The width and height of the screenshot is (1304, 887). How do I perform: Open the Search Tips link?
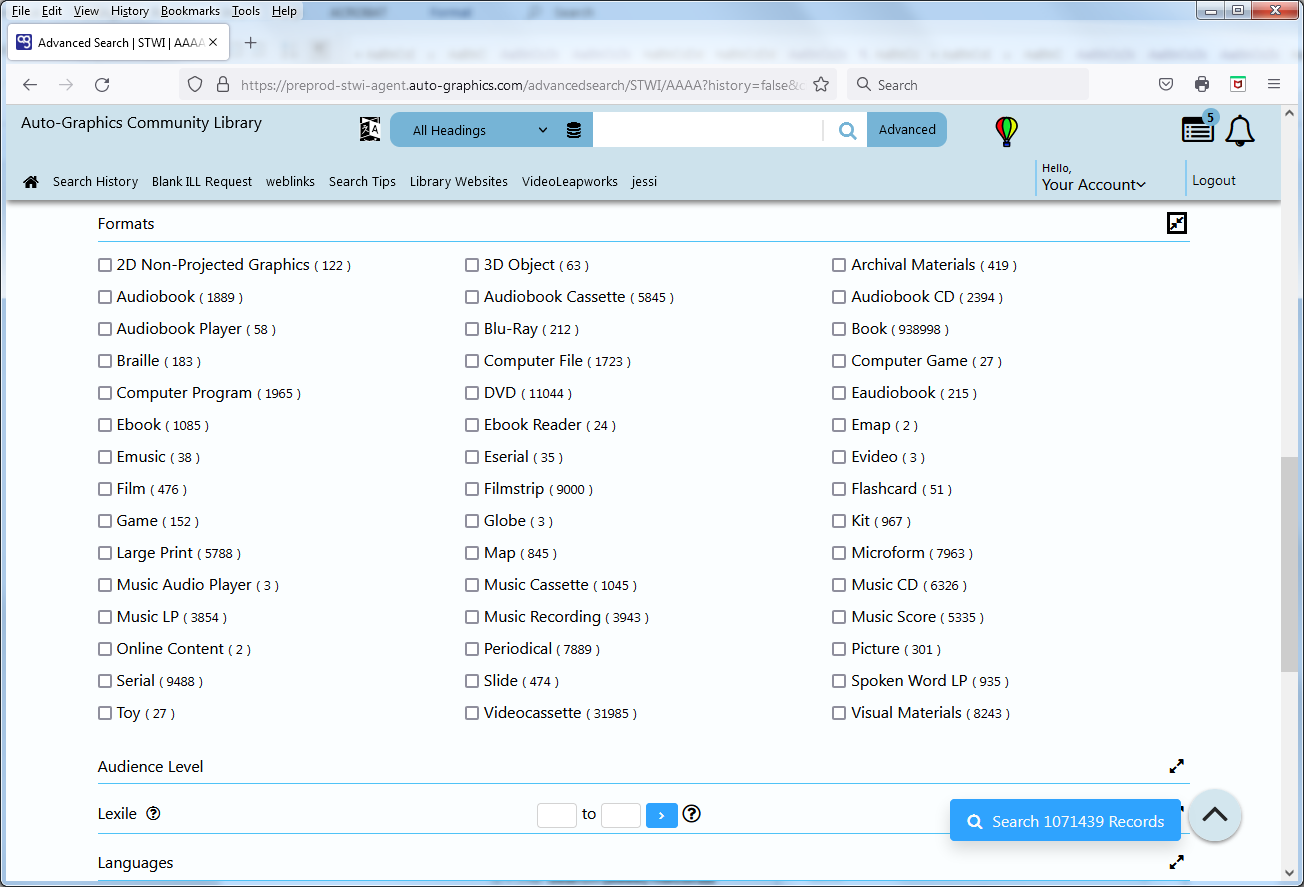pos(362,182)
